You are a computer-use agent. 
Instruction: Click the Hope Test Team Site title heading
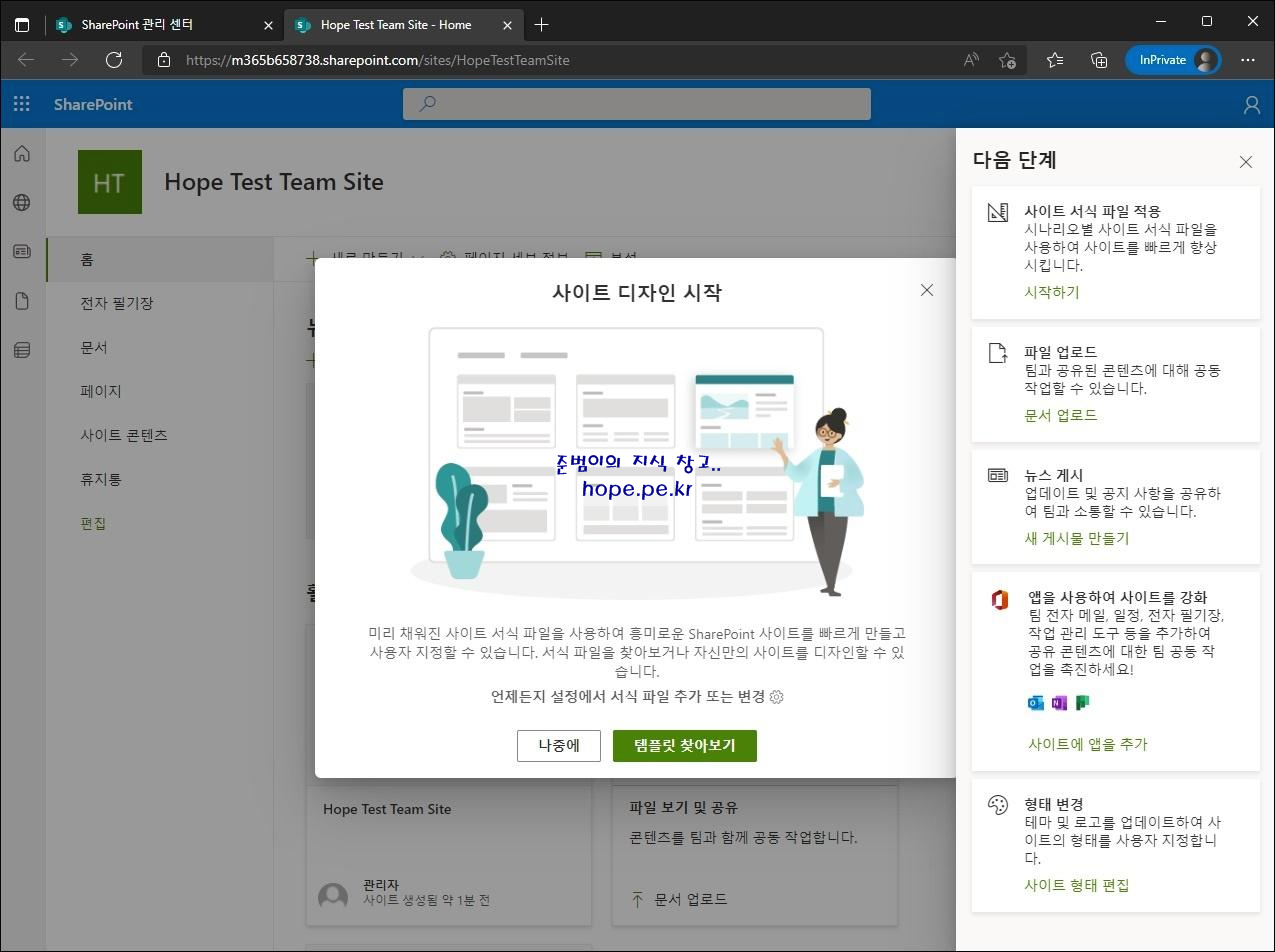[274, 182]
